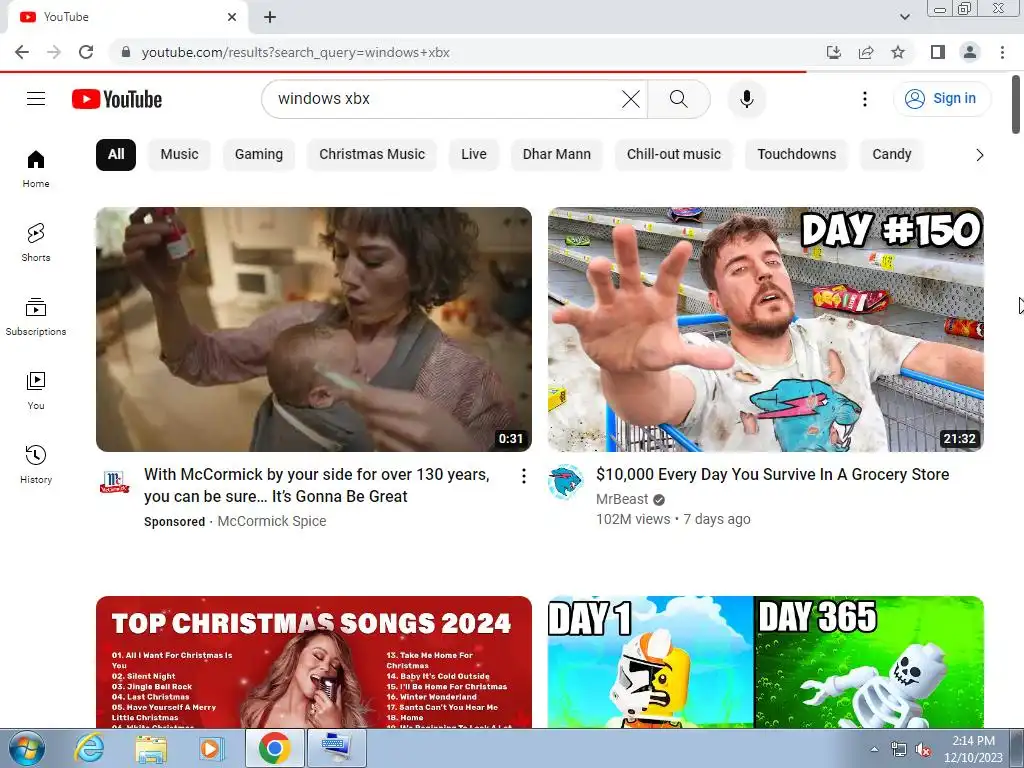Open Shorts in the sidebar
1024x768 pixels.
36,242
